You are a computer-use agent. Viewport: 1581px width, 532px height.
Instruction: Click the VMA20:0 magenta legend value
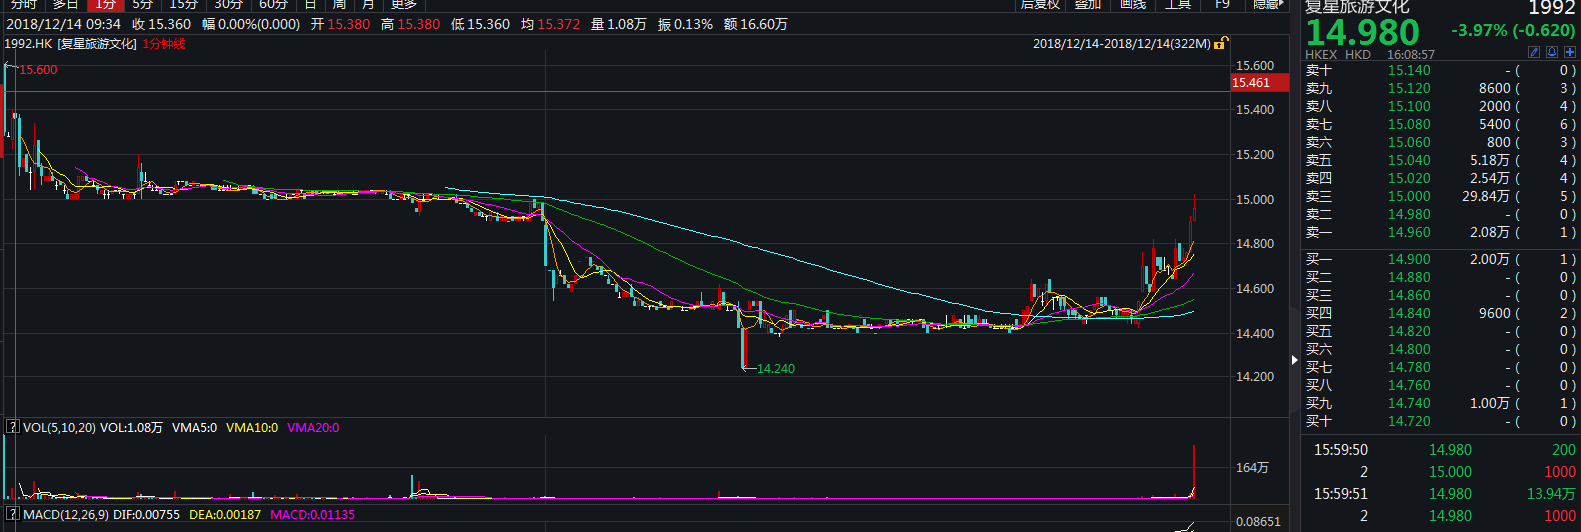pyautogui.click(x=313, y=428)
